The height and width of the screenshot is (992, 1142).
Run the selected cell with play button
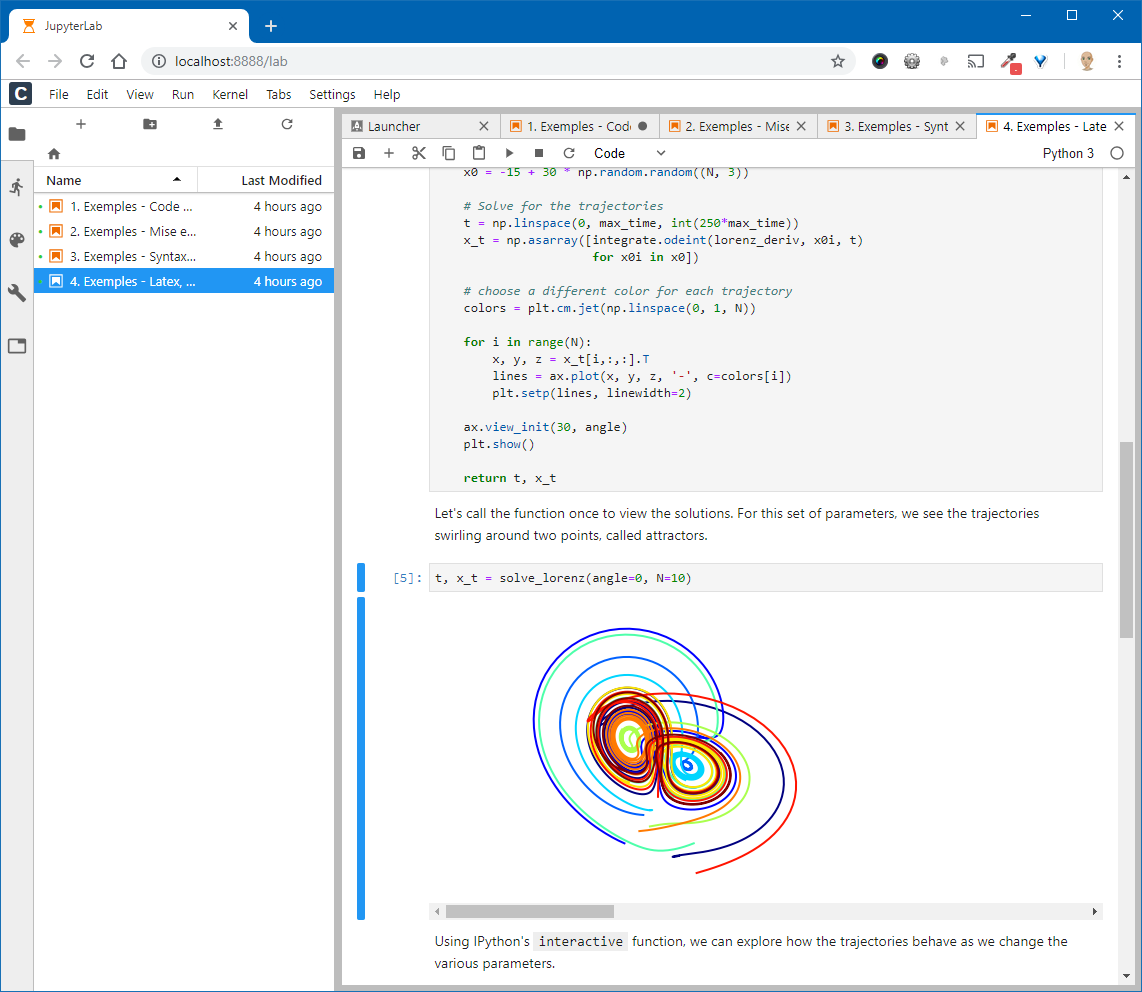pos(509,153)
